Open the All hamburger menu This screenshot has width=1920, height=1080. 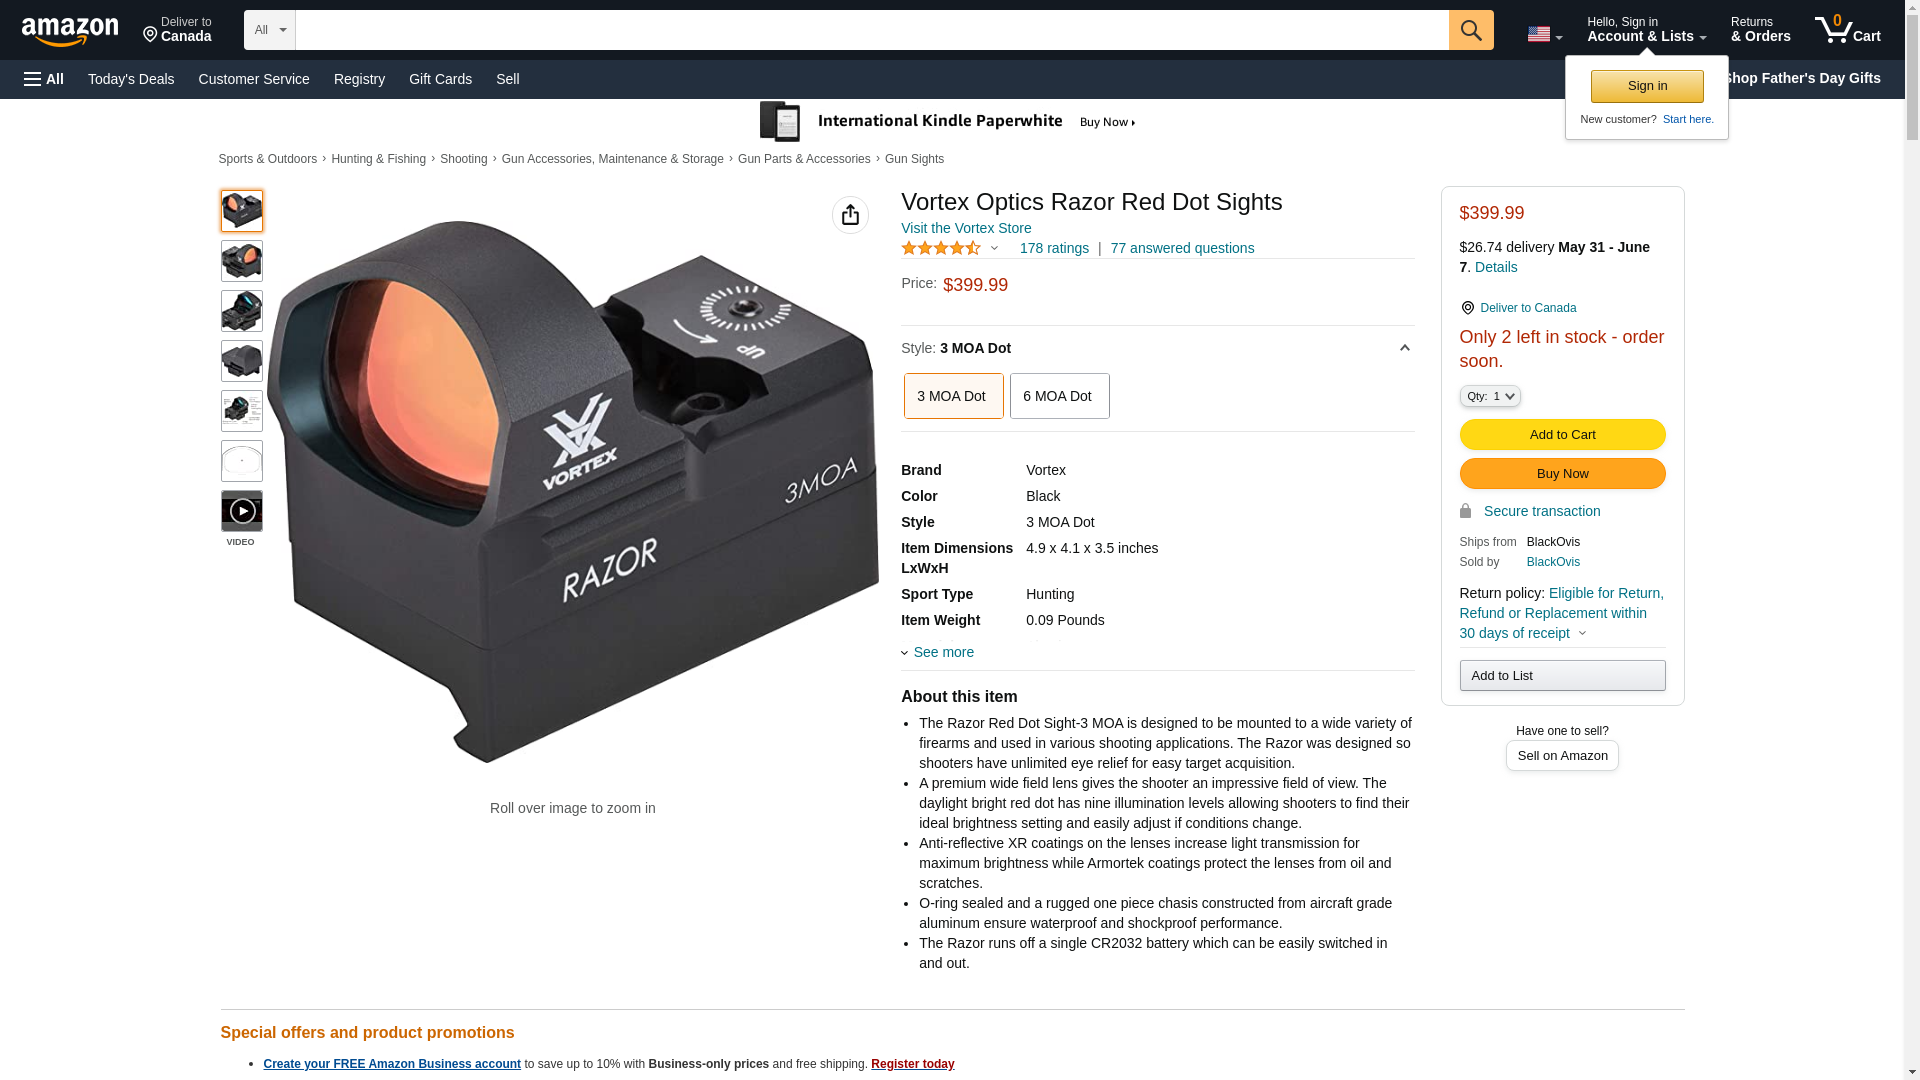[44, 79]
